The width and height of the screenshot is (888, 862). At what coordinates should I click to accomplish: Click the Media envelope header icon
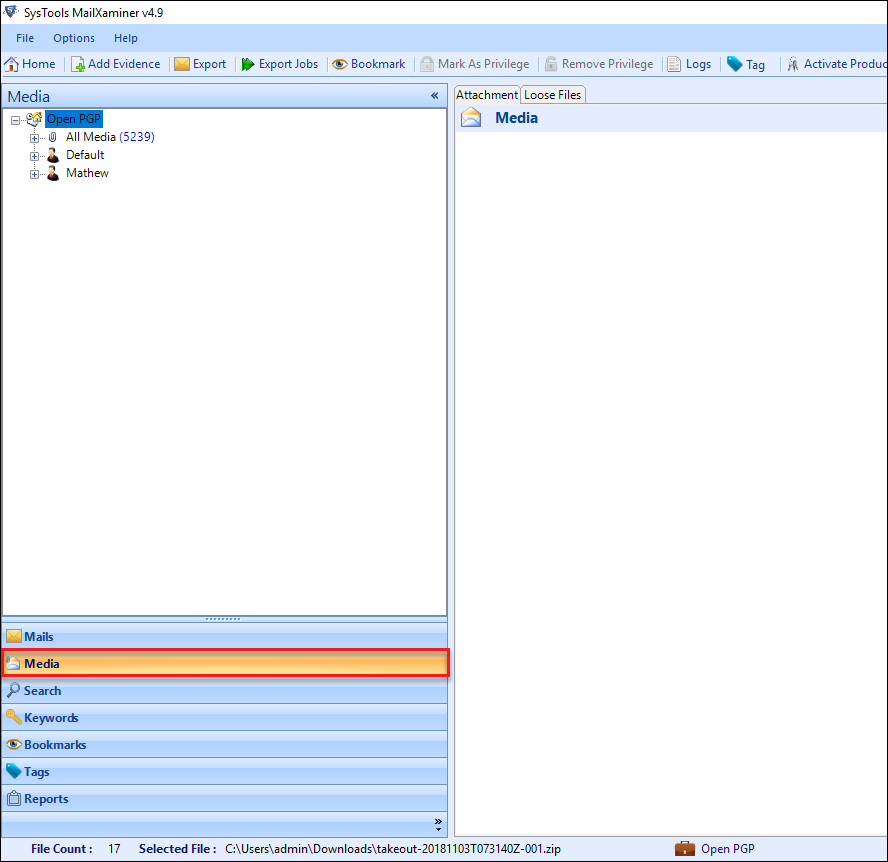pyautogui.click(x=471, y=118)
